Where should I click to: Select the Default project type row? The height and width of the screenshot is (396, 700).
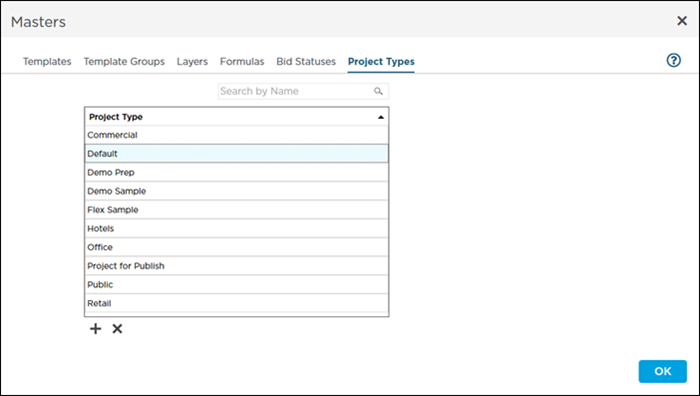pos(237,154)
